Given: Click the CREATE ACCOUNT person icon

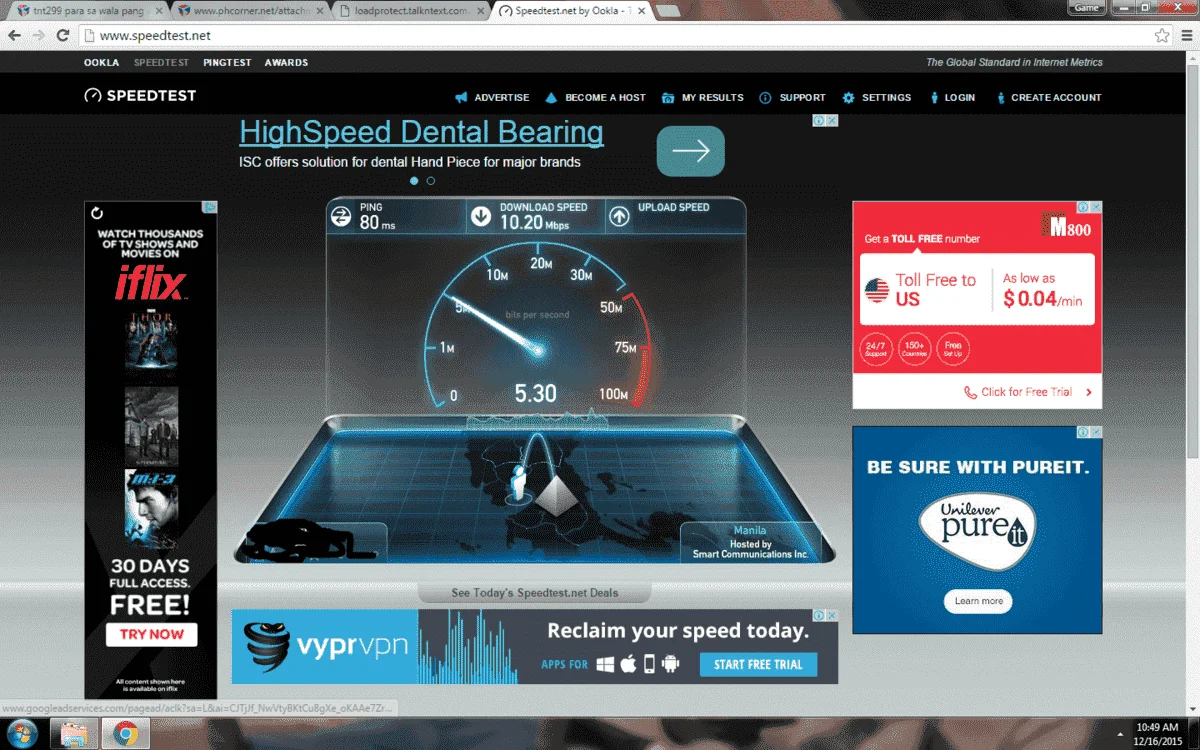Looking at the screenshot, I should point(1000,98).
